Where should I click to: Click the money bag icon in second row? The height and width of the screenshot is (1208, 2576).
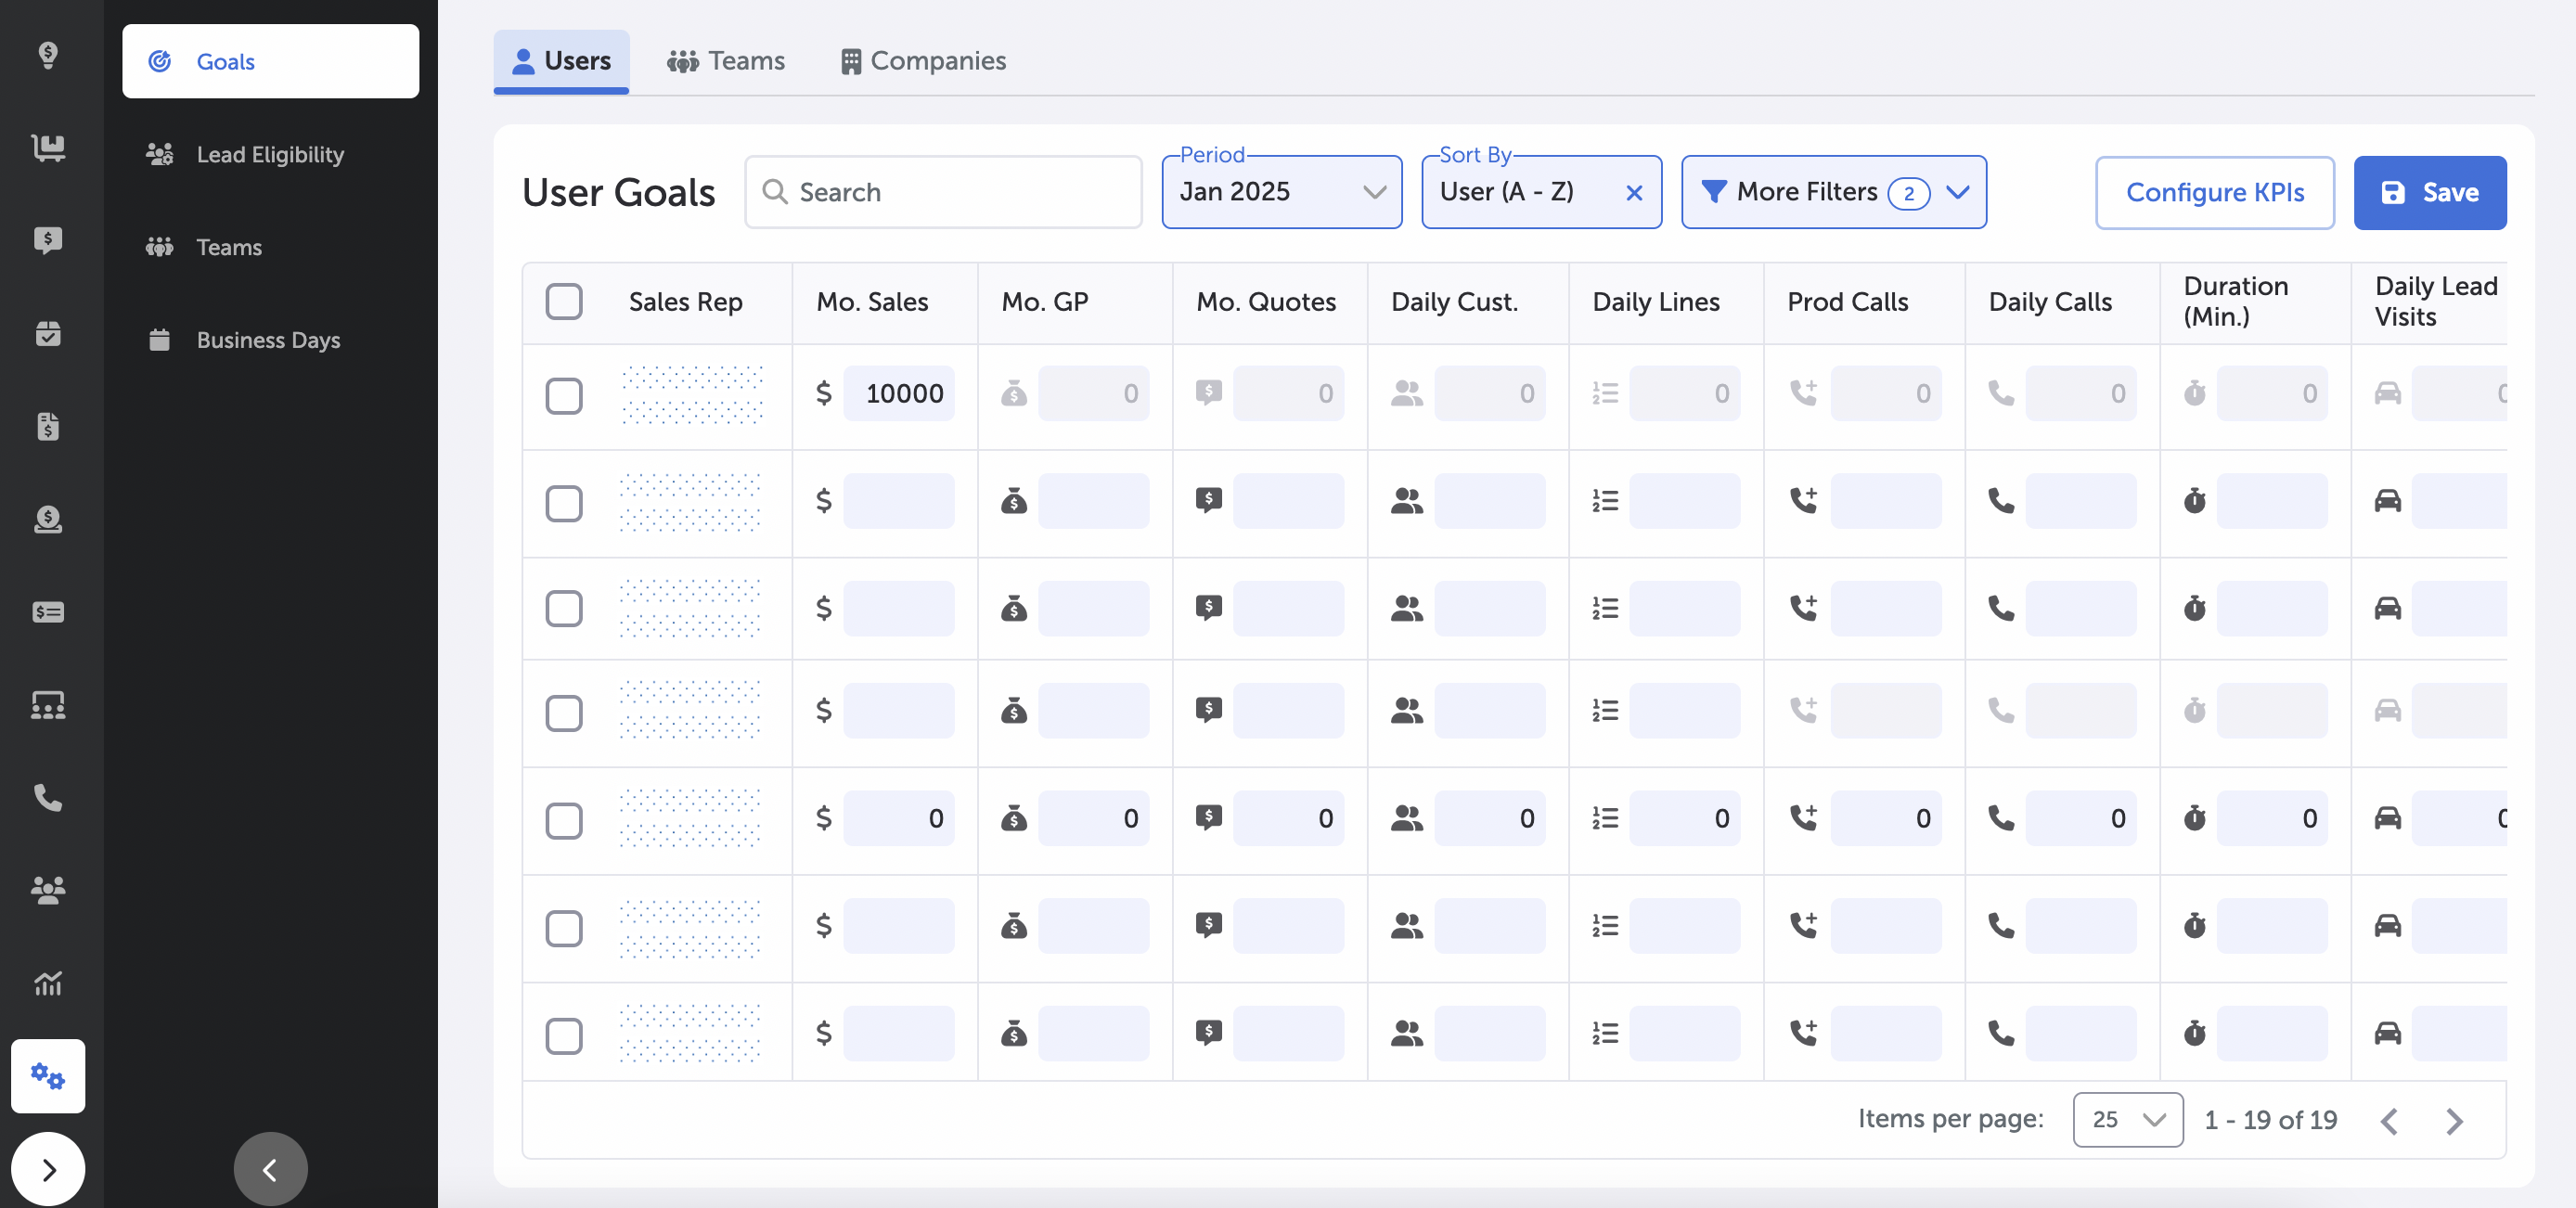(1014, 500)
